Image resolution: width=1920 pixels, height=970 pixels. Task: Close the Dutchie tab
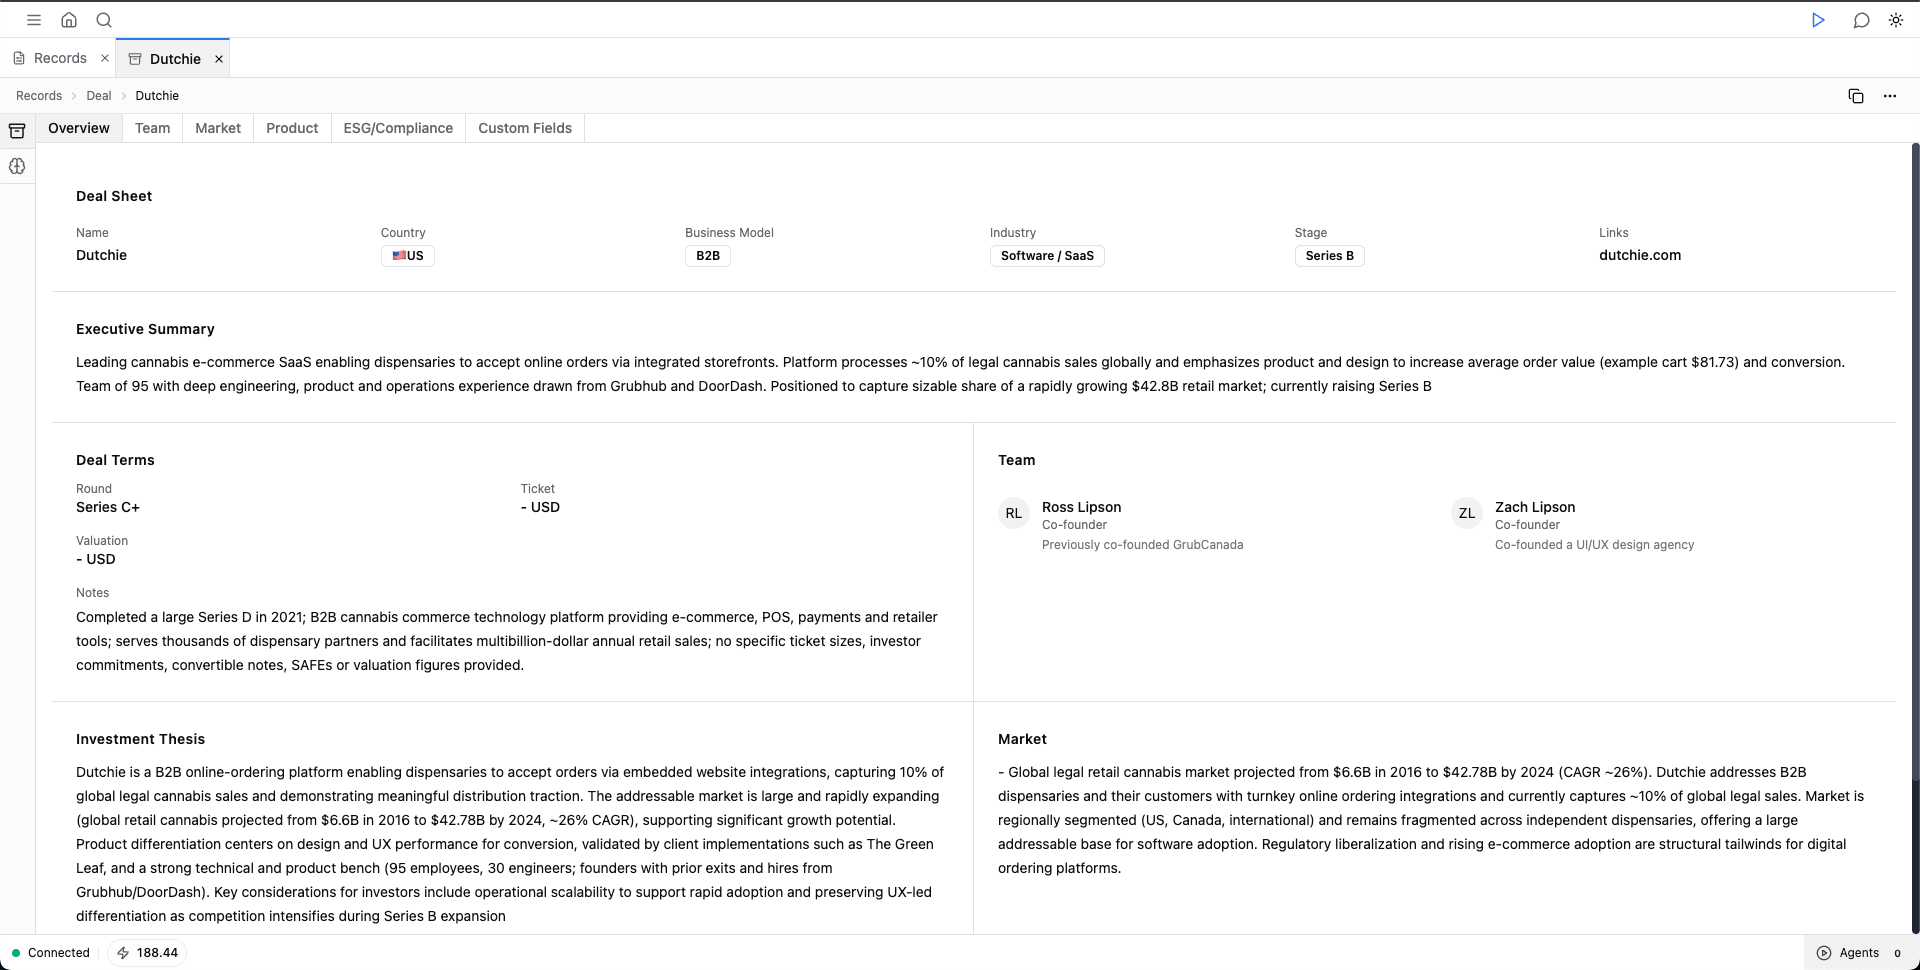219,59
